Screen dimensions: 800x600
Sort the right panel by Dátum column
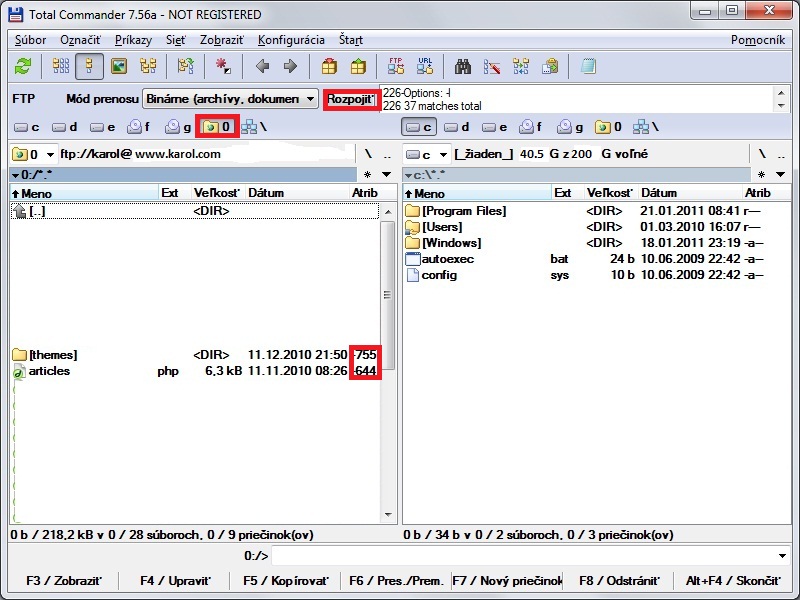tap(690, 193)
